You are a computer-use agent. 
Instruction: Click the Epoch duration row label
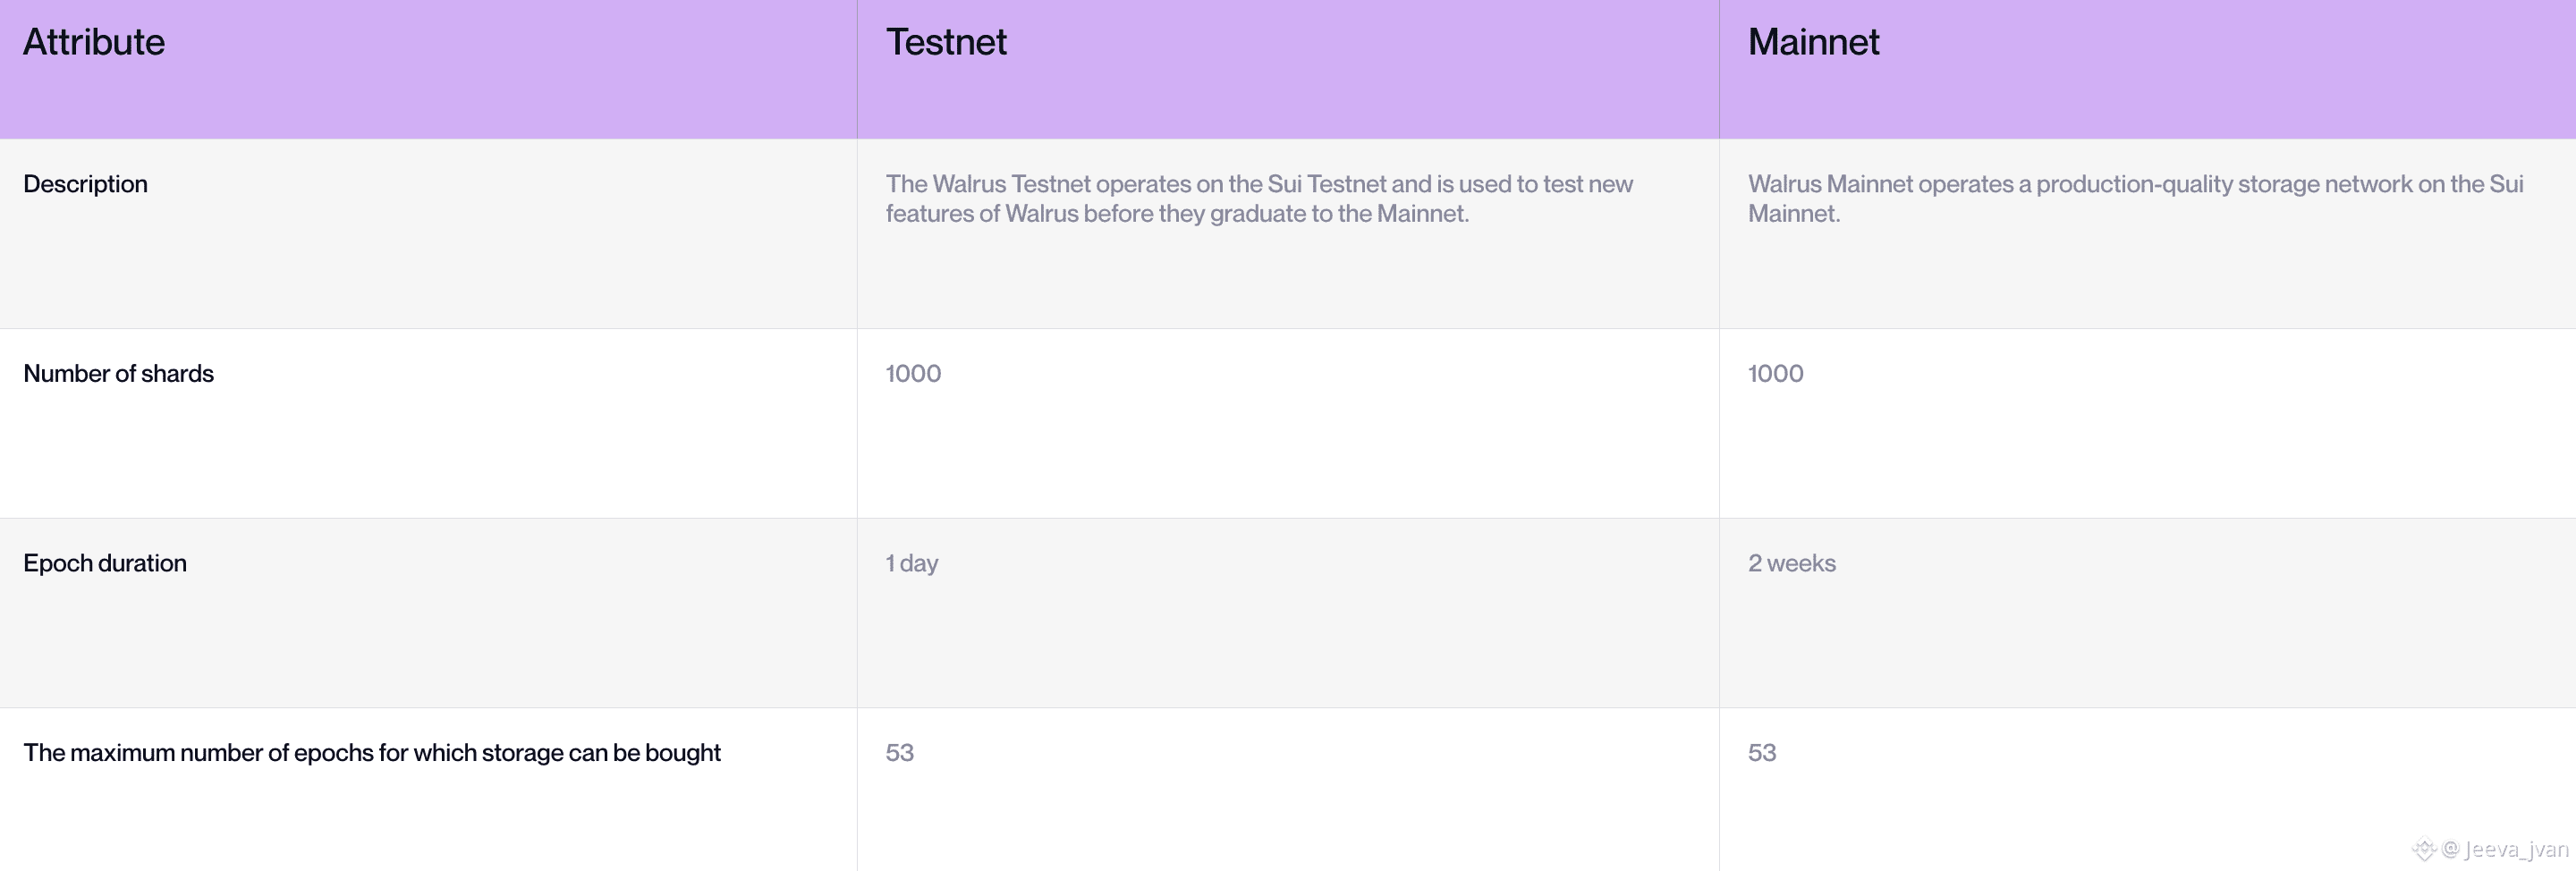105,563
